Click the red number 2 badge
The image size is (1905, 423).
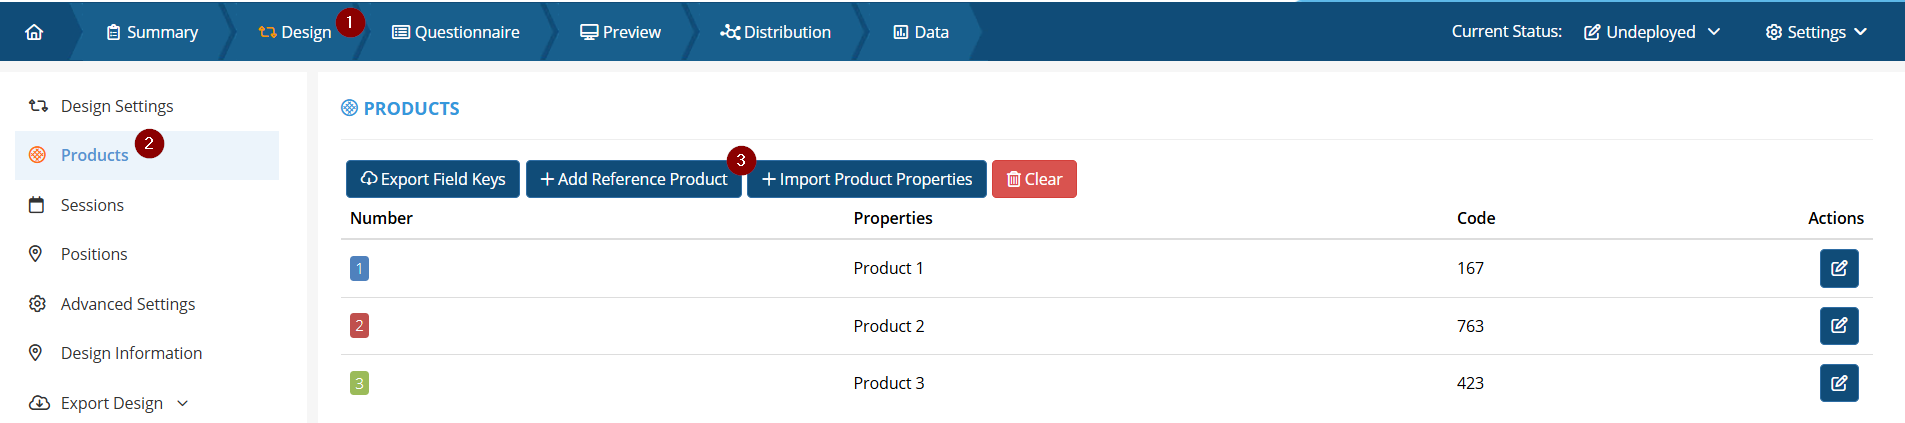[359, 325]
